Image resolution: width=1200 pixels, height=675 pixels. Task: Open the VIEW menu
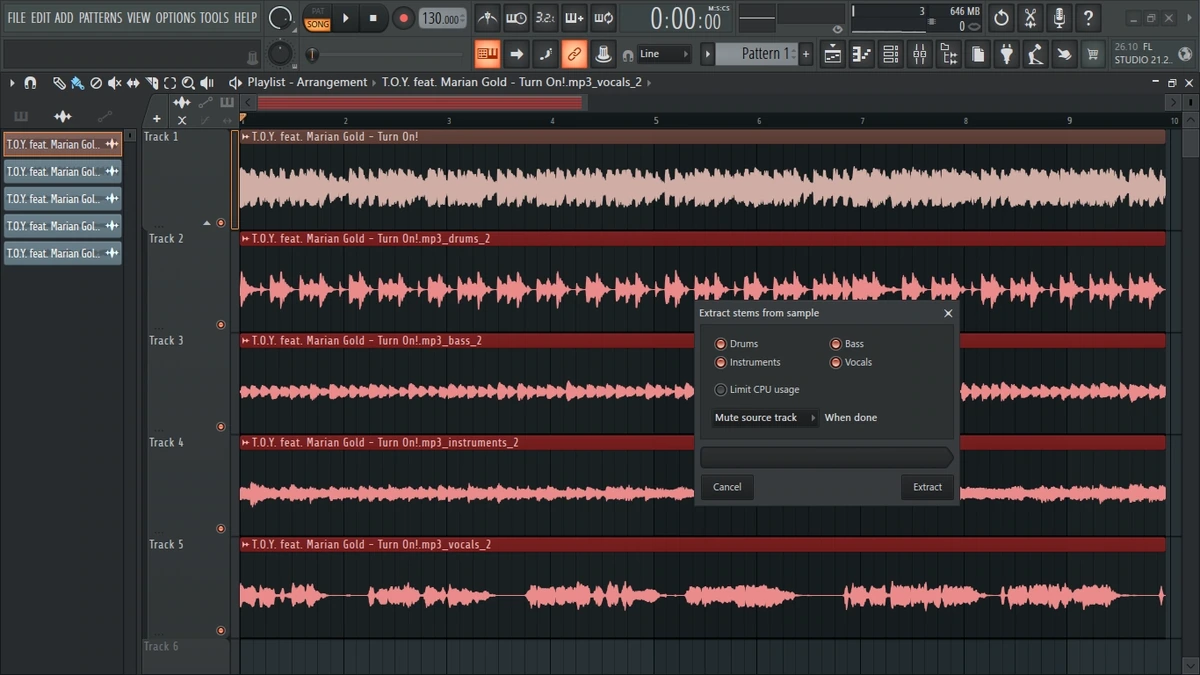[x=139, y=18]
